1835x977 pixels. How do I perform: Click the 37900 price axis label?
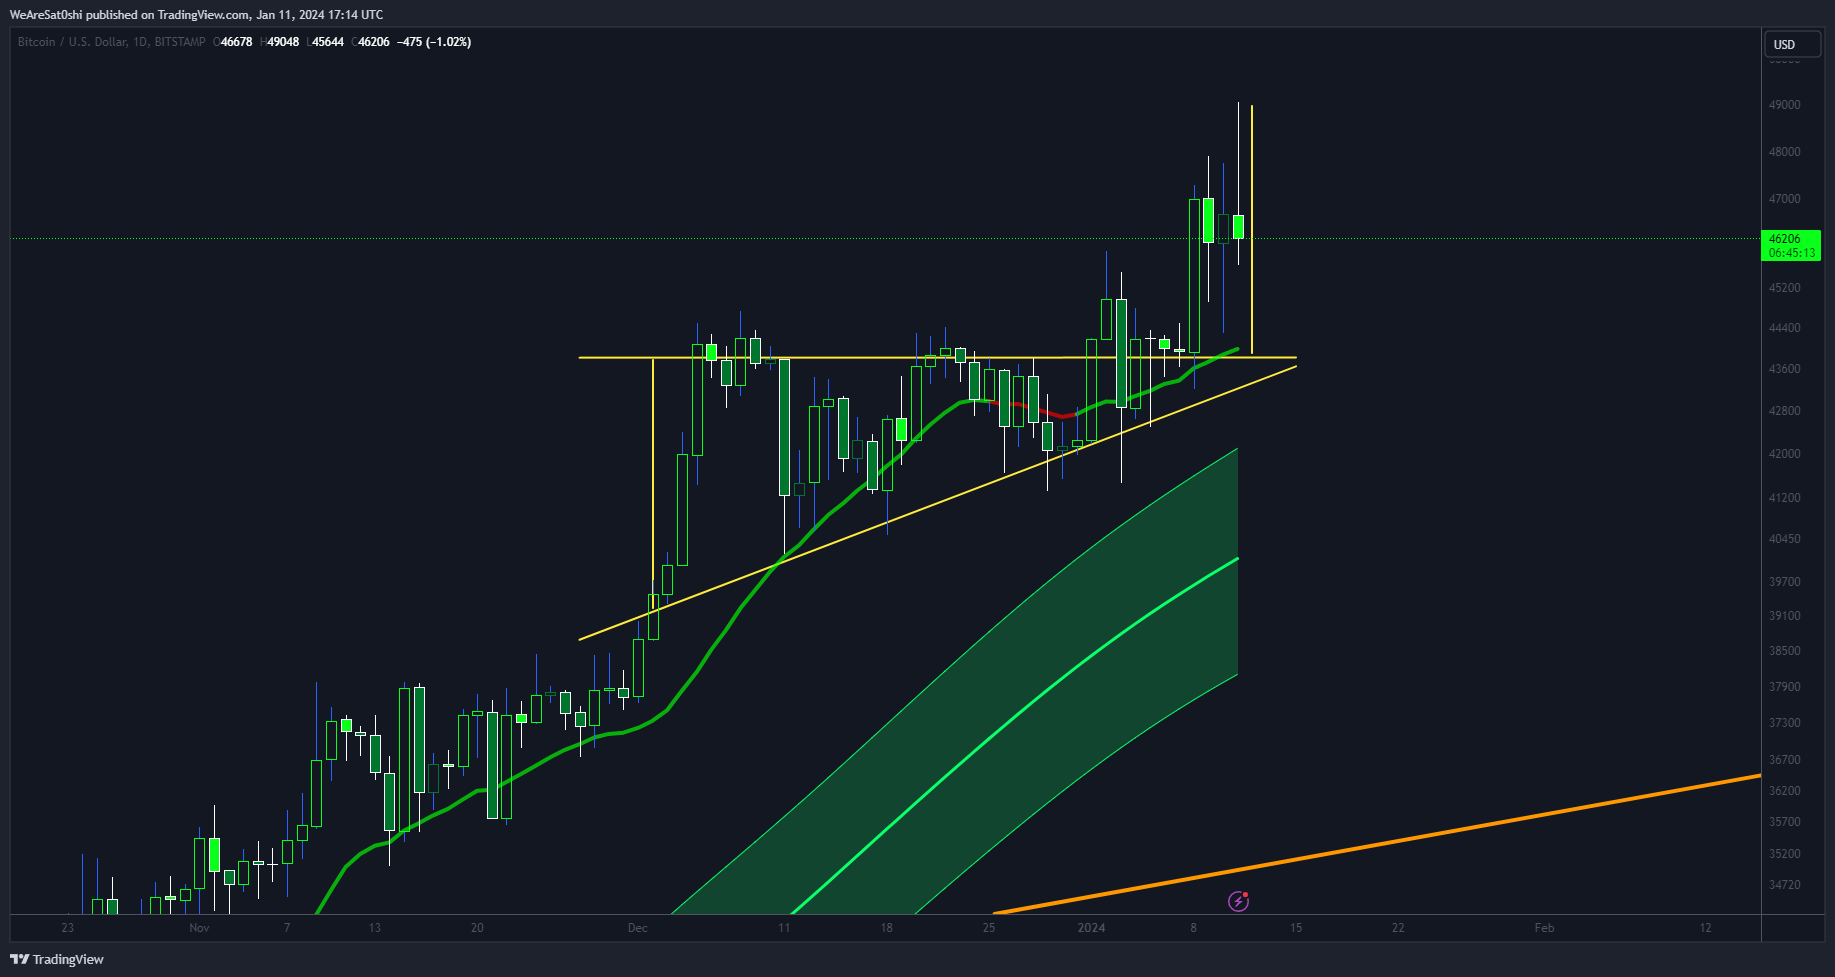click(1785, 687)
